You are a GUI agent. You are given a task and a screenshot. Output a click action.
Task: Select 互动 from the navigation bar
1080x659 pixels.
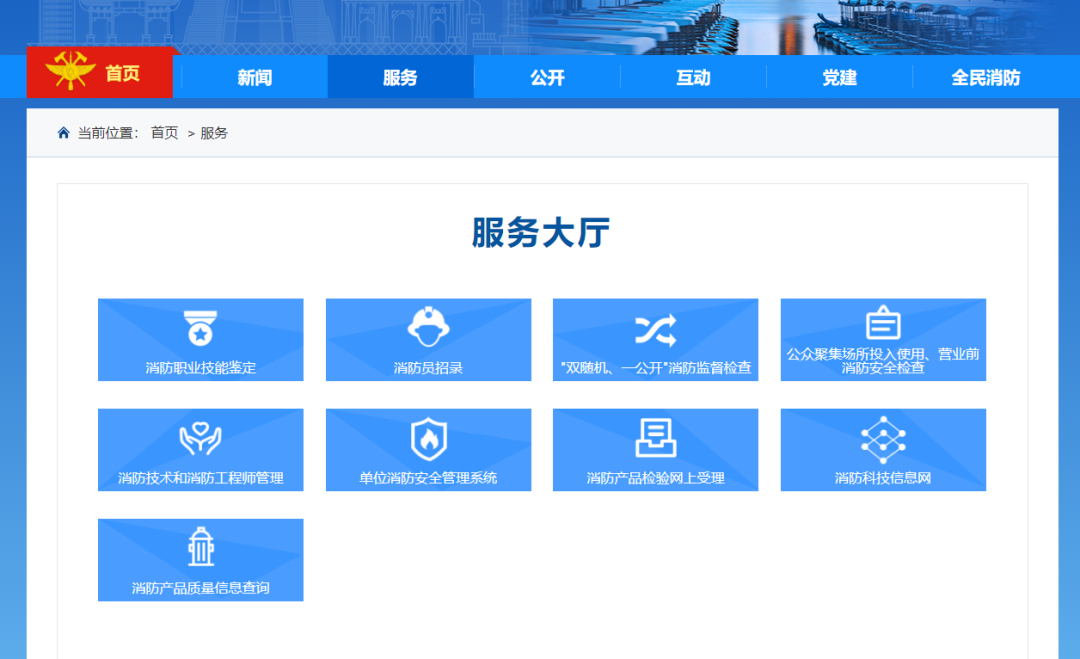coord(693,76)
